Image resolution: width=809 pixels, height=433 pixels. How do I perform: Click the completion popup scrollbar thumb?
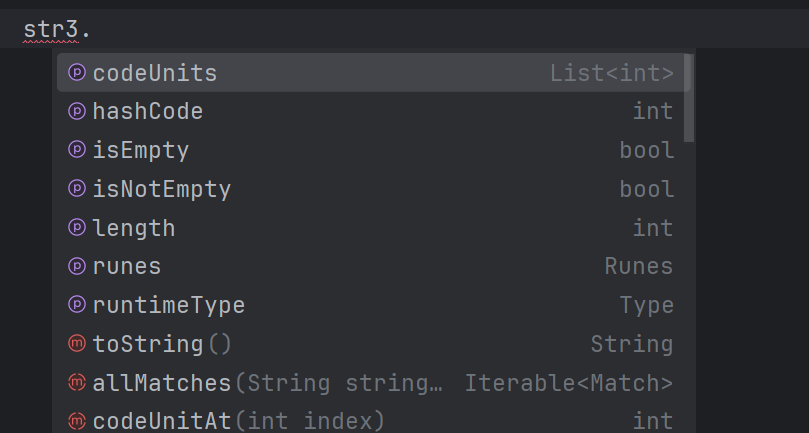tap(688, 98)
